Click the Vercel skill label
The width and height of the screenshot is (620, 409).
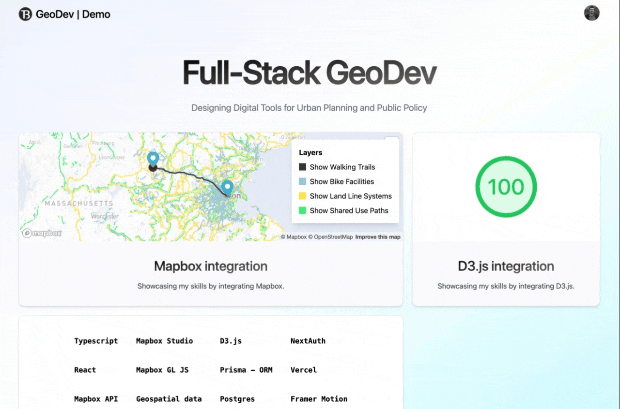point(304,370)
